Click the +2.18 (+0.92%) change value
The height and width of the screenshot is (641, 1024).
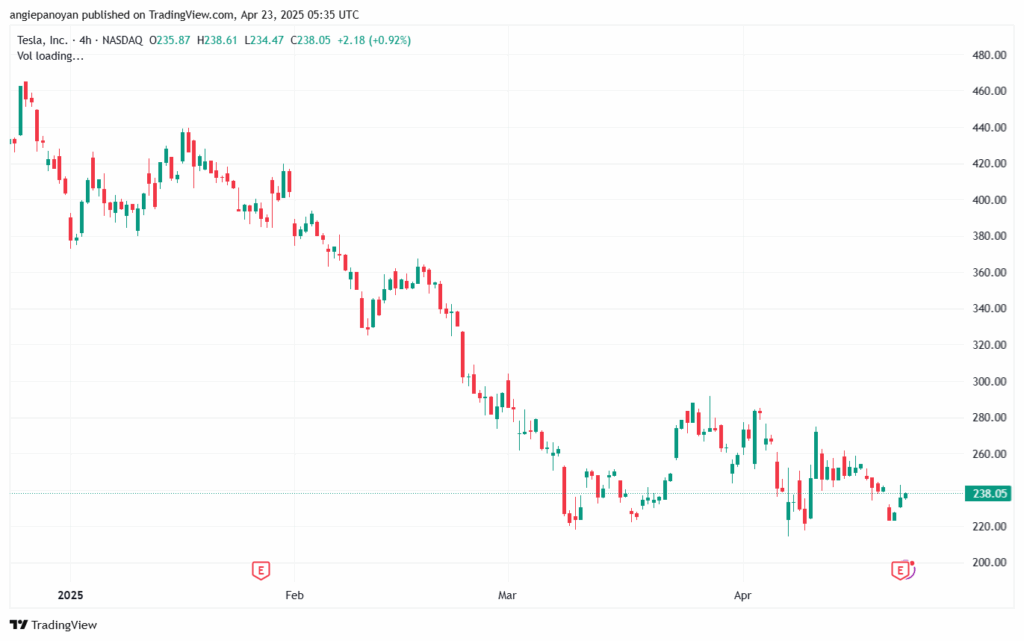[375, 40]
